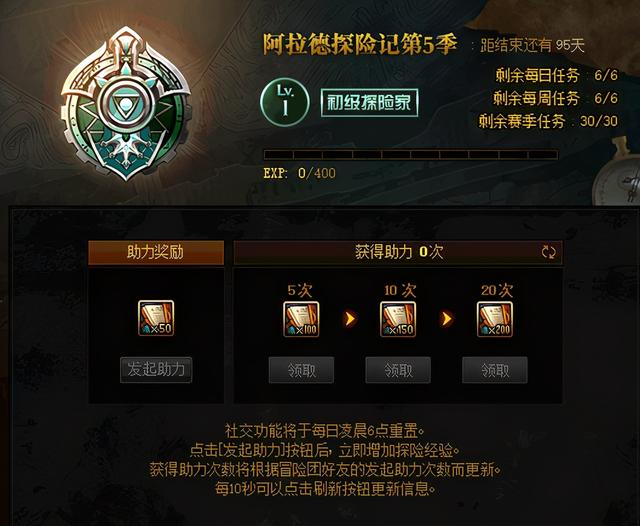The image size is (640, 526).
Task: Claim the 20次 reward with 领取
Action: [495, 370]
